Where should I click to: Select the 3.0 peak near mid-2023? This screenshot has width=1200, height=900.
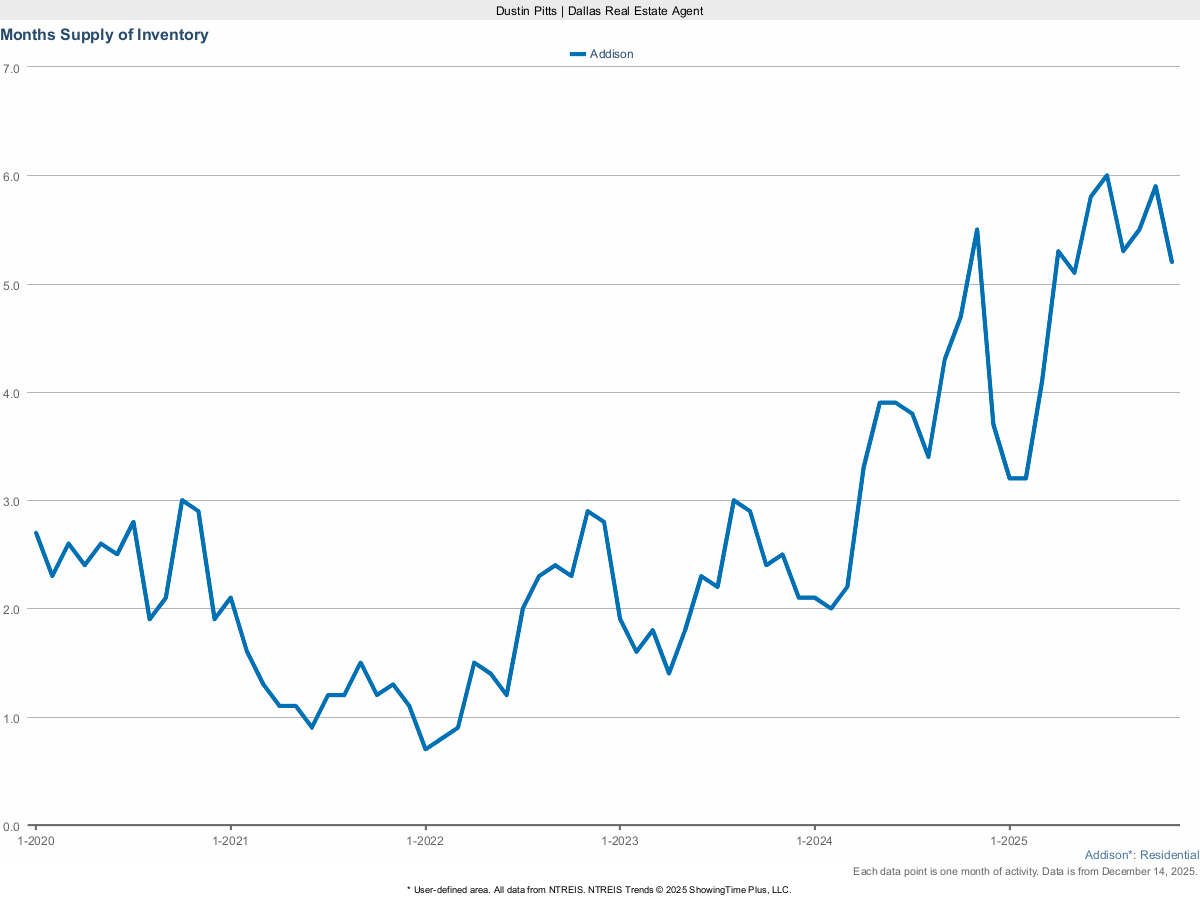click(734, 498)
